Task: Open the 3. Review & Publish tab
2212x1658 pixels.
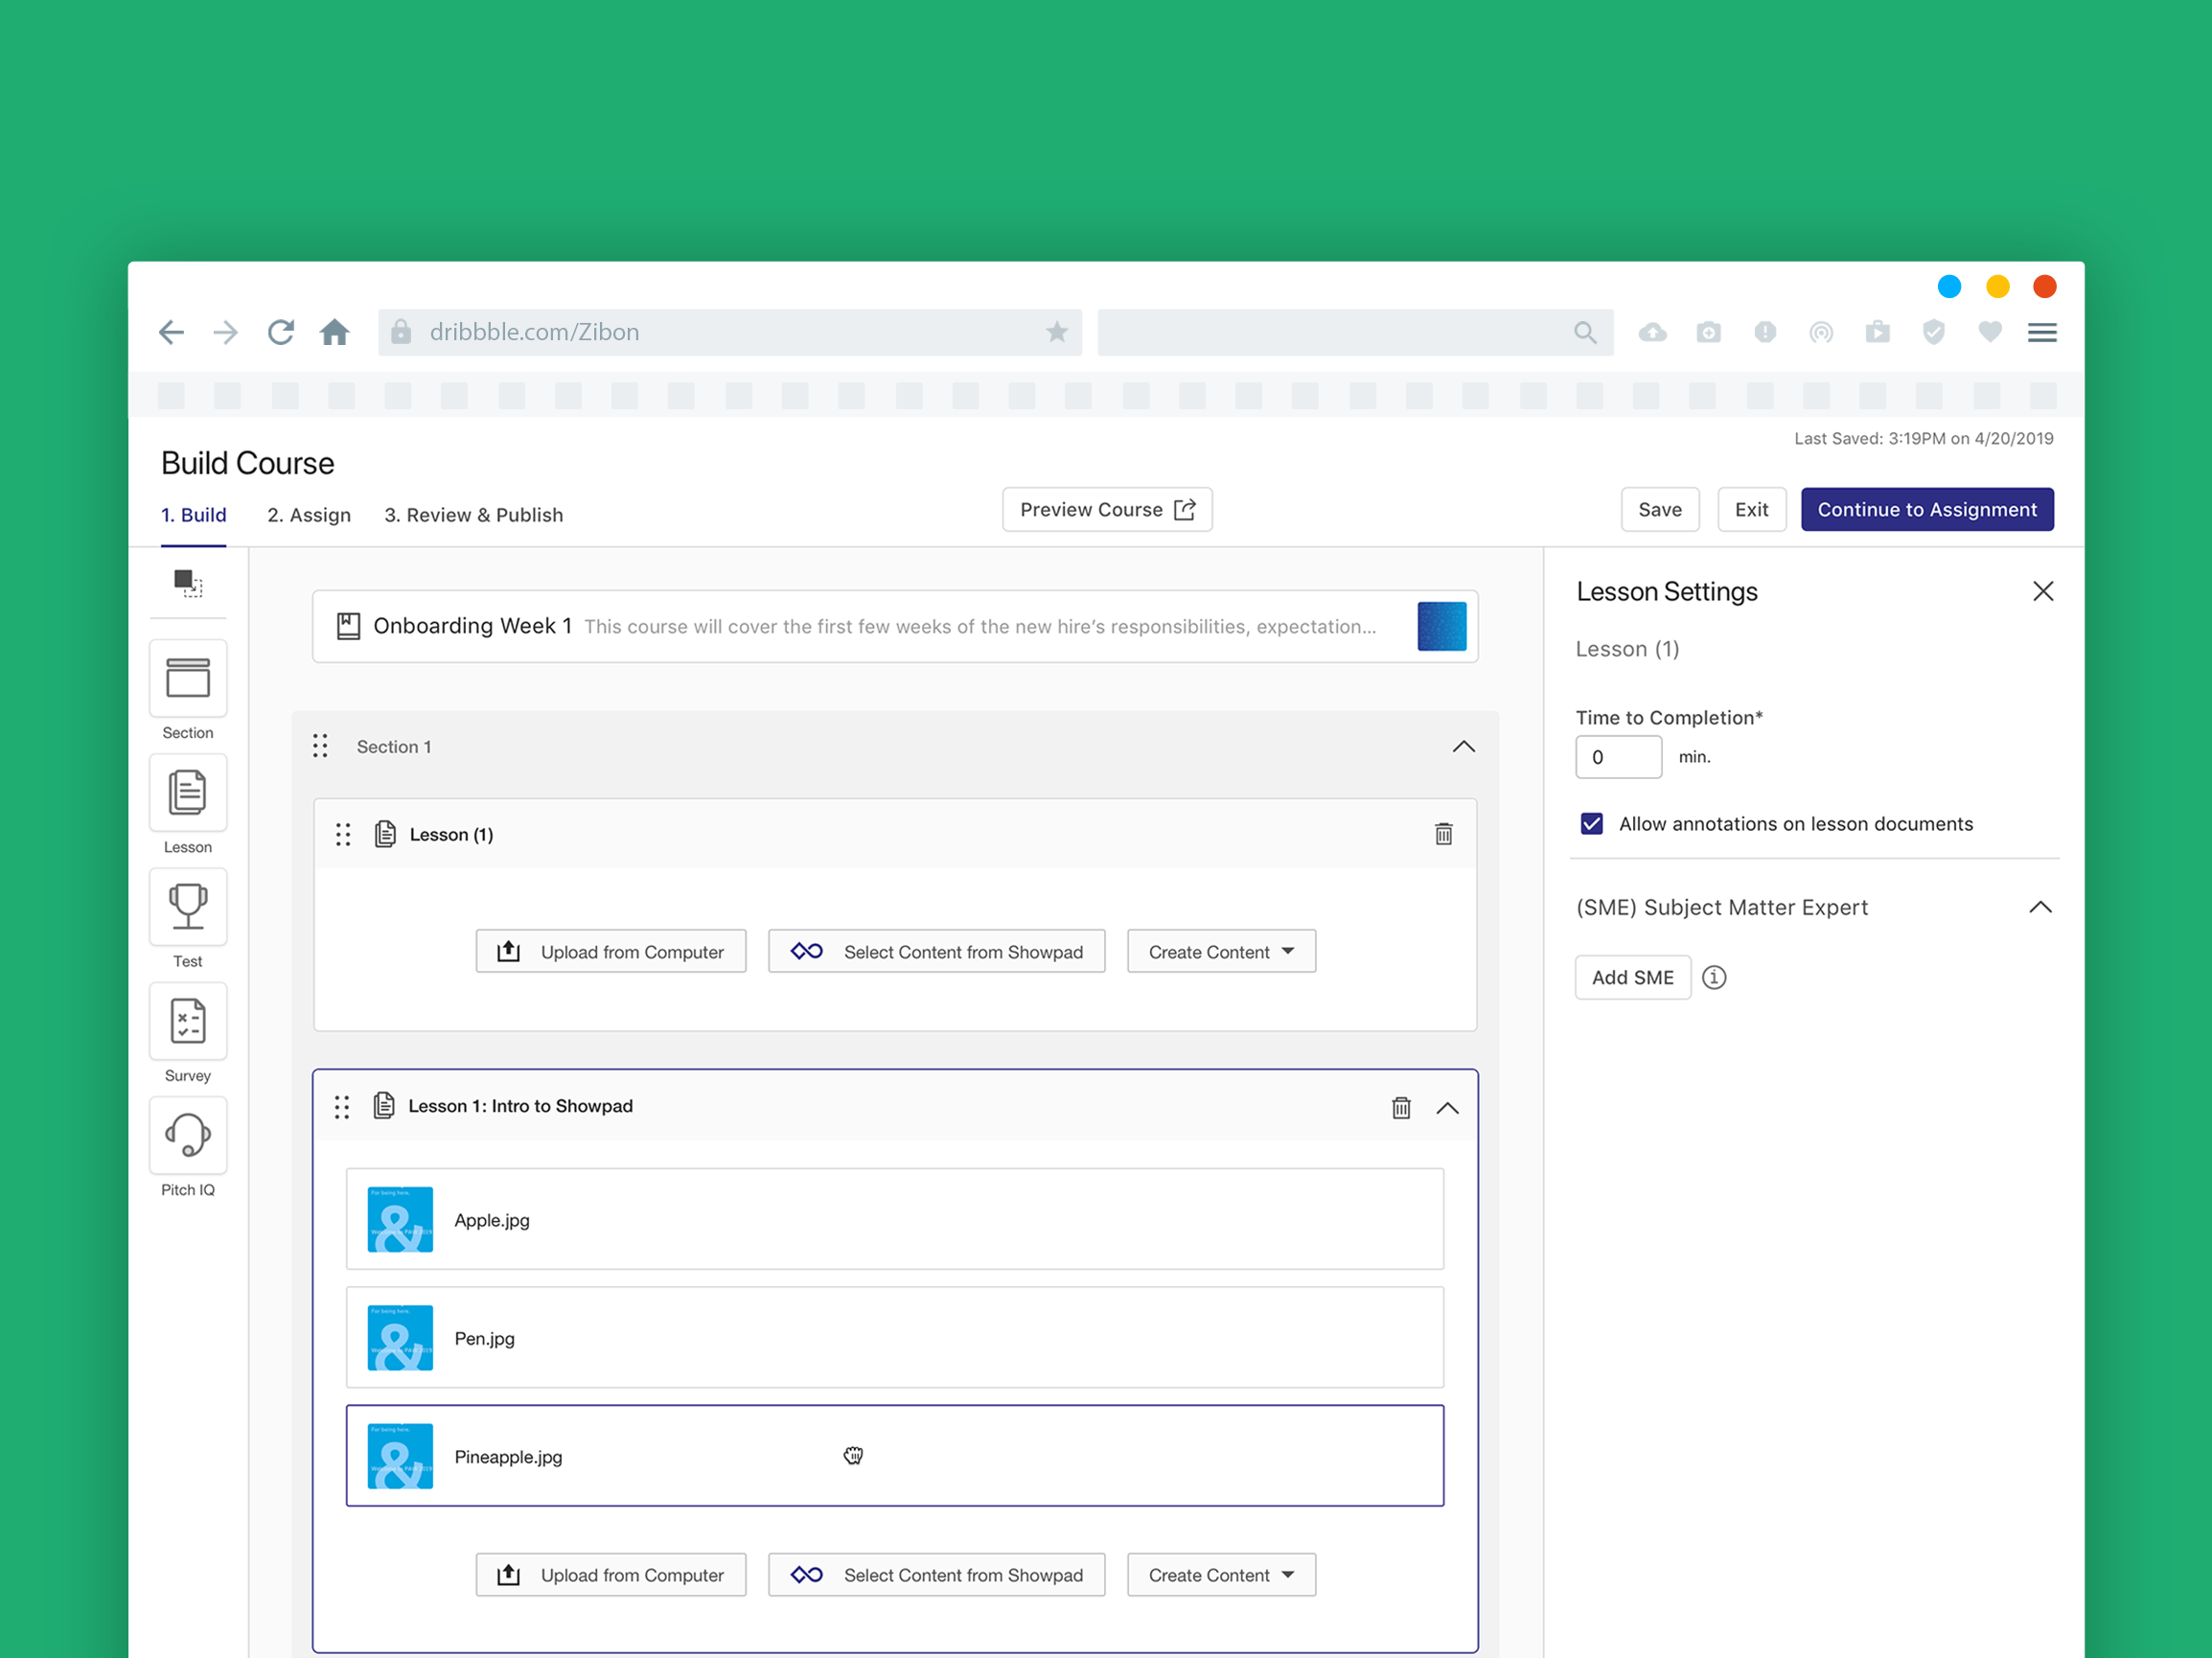Action: (473, 515)
